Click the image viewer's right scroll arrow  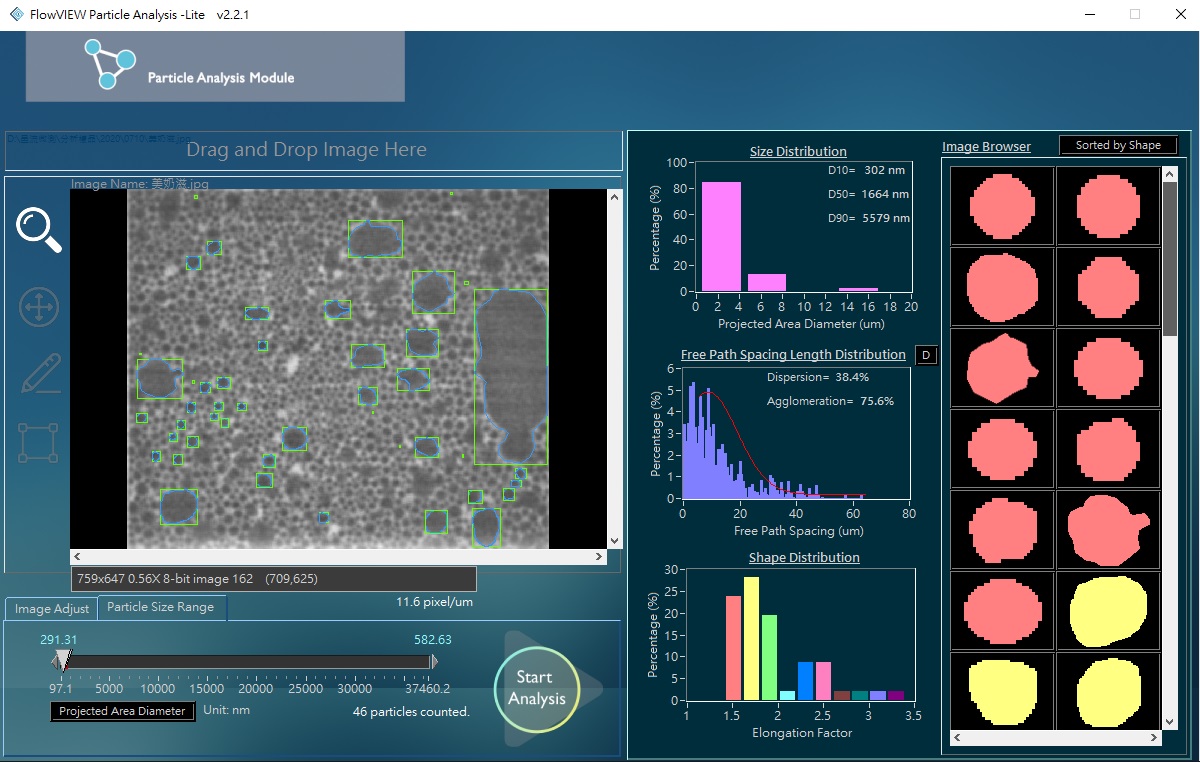coord(599,556)
